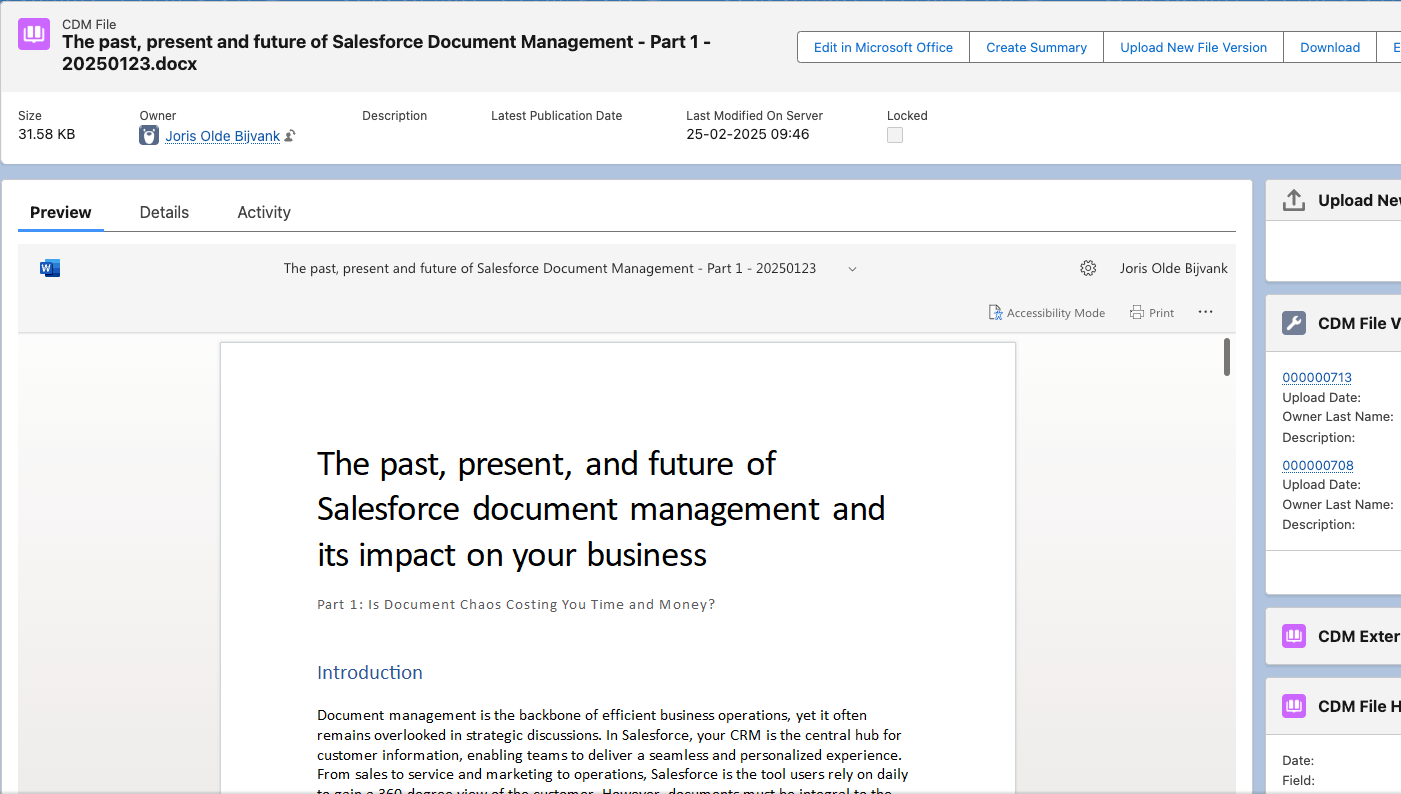
Task: Open preview settings gear icon
Action: [1088, 268]
